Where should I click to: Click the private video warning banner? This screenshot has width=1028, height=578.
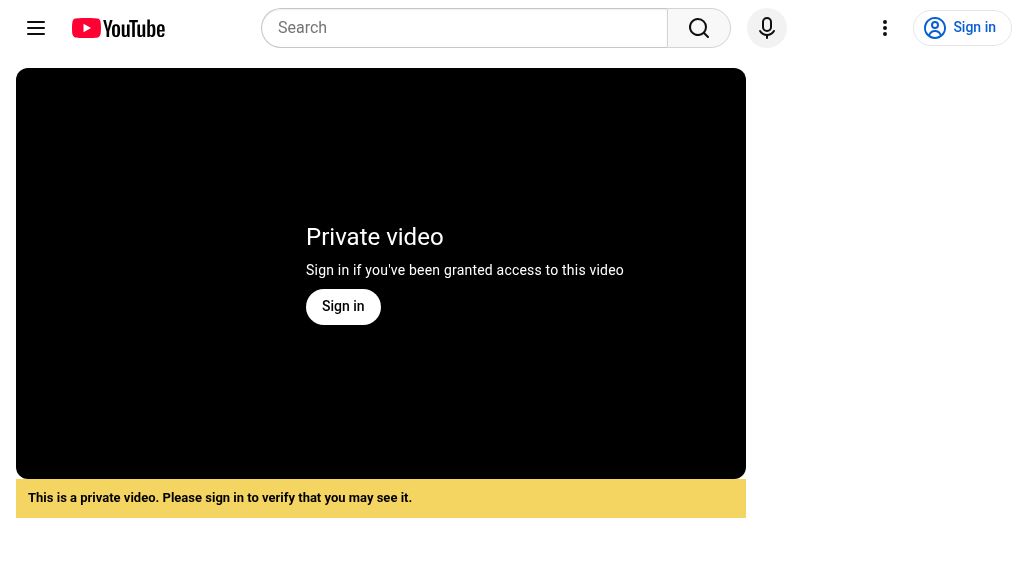coord(380,497)
